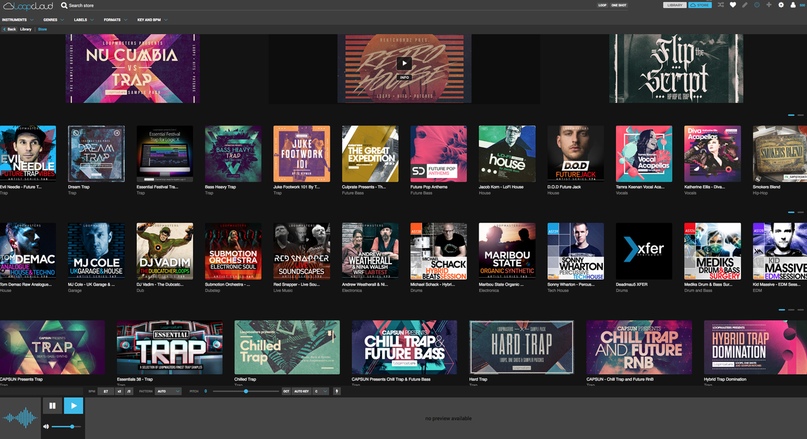Toggle the Loop filter

click(x=602, y=5)
